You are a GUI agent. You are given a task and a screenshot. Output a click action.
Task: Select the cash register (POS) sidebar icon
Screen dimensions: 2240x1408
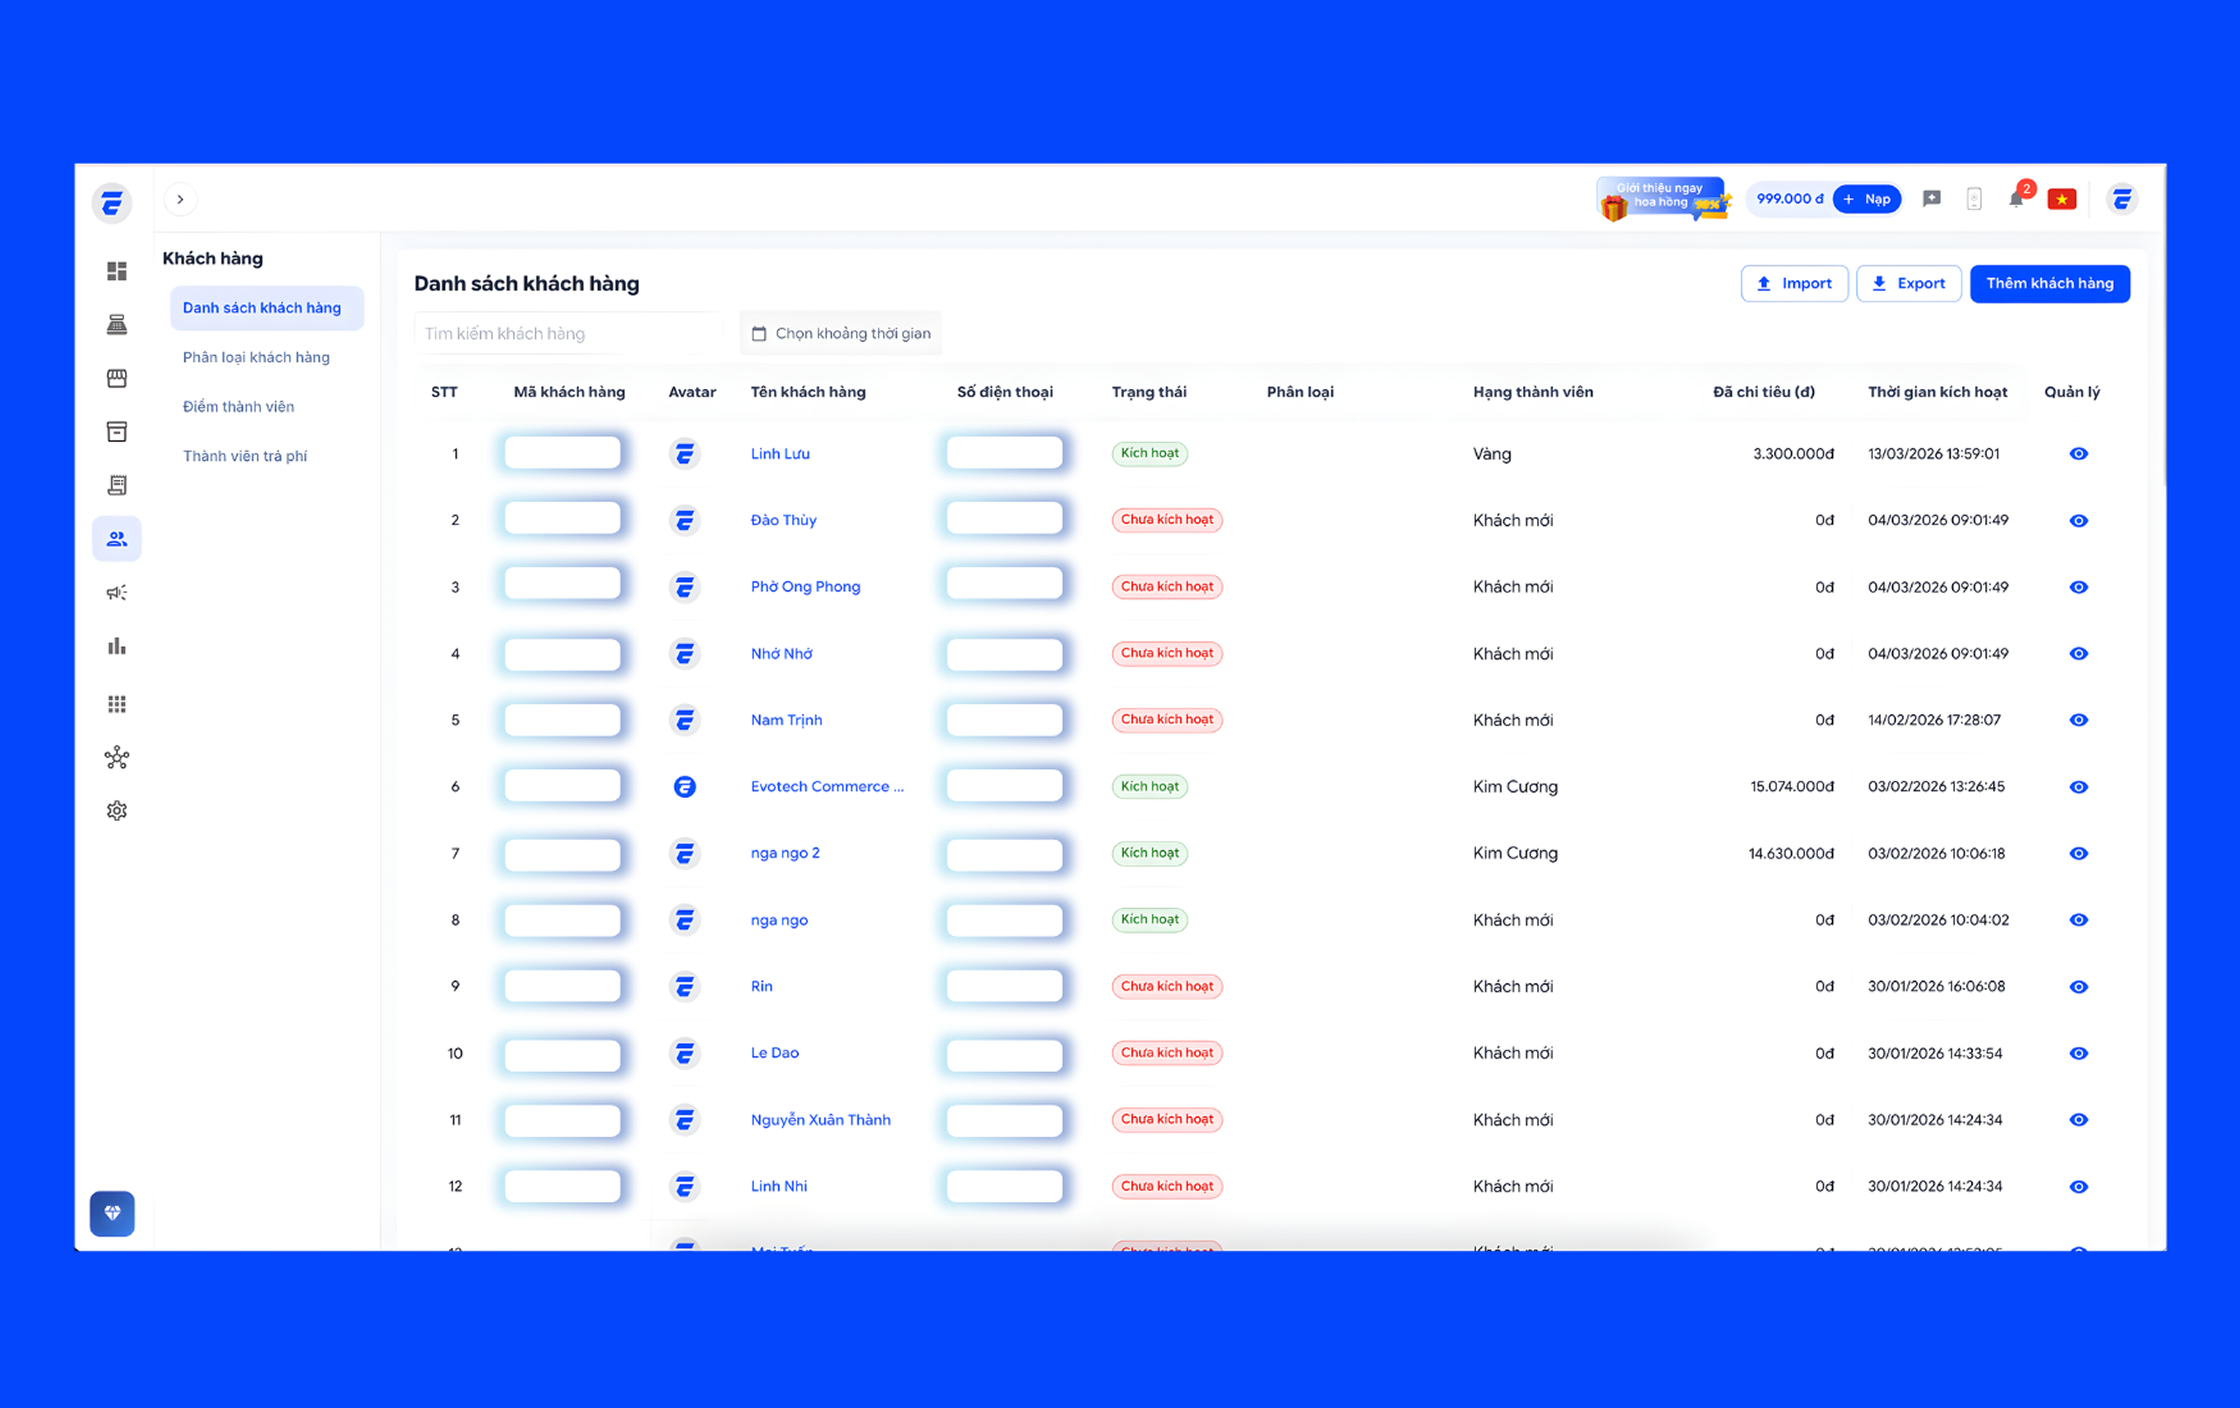pos(117,323)
